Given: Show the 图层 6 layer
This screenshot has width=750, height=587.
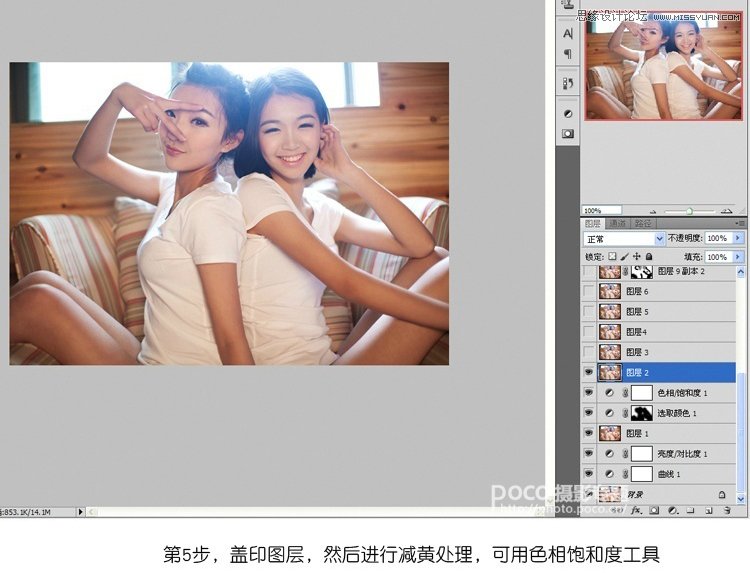Looking at the screenshot, I should point(589,291).
